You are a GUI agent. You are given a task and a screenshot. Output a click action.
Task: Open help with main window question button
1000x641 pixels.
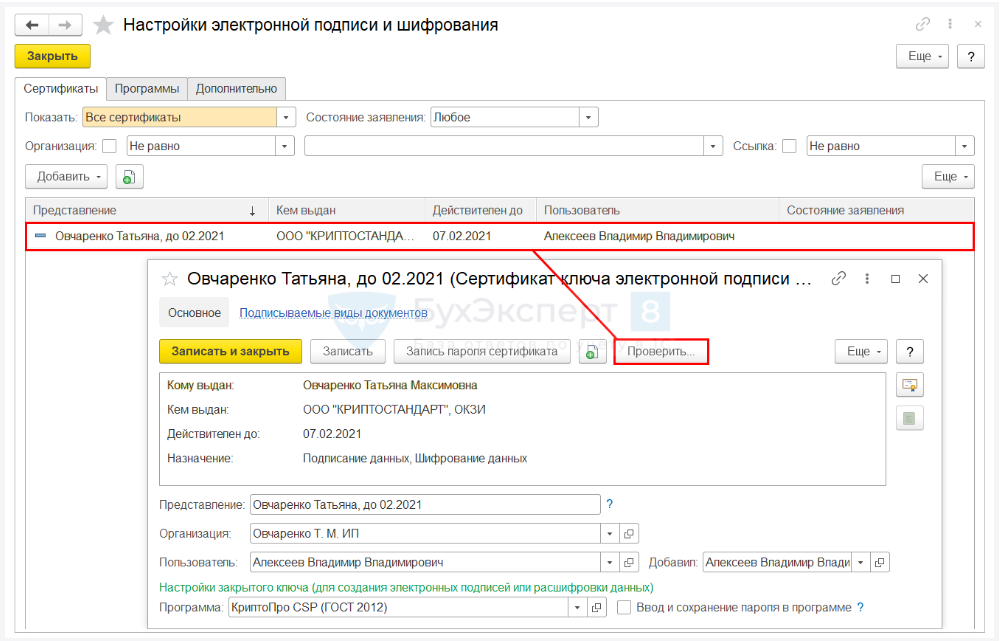[971, 56]
